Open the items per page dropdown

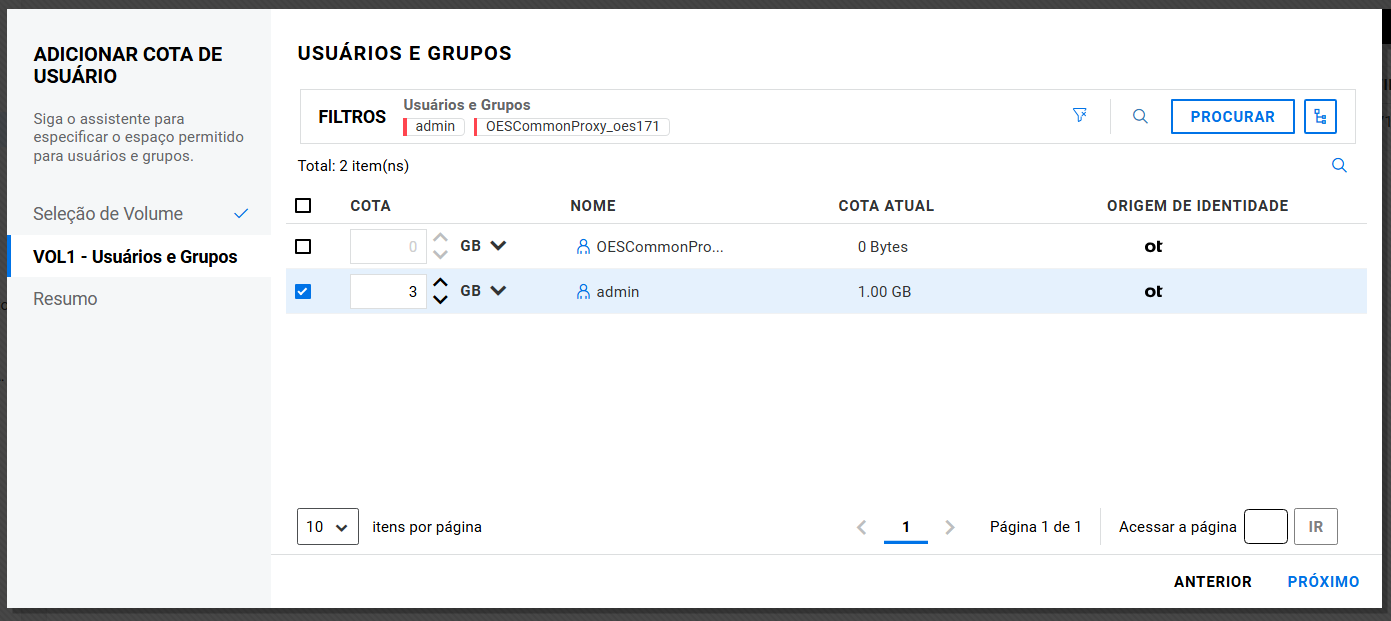(327, 527)
